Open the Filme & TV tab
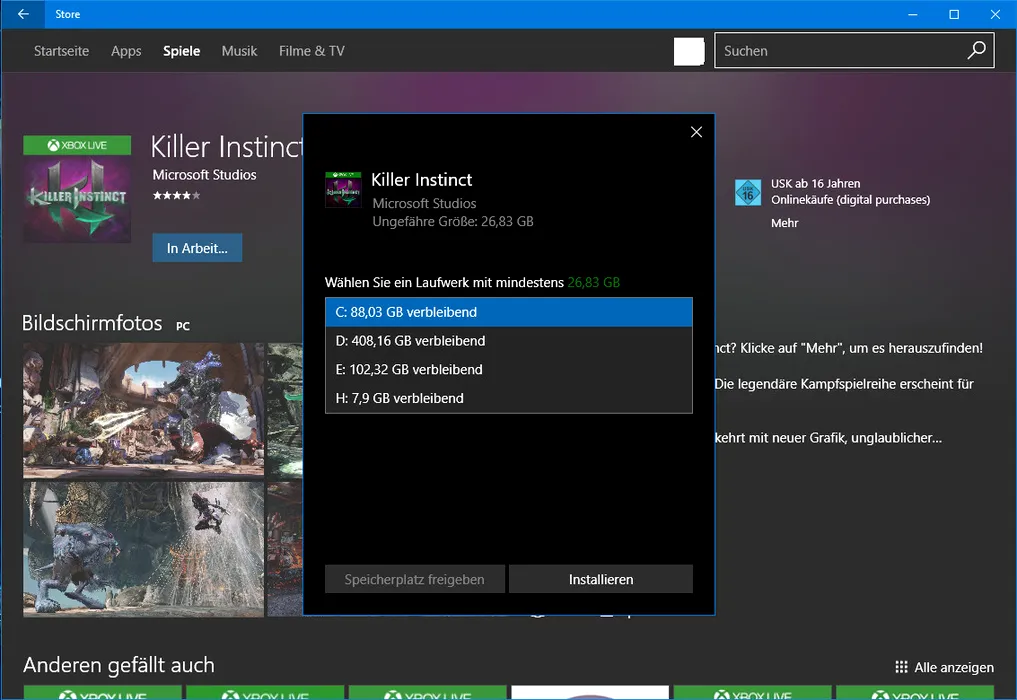The image size is (1017, 700). pos(311,51)
